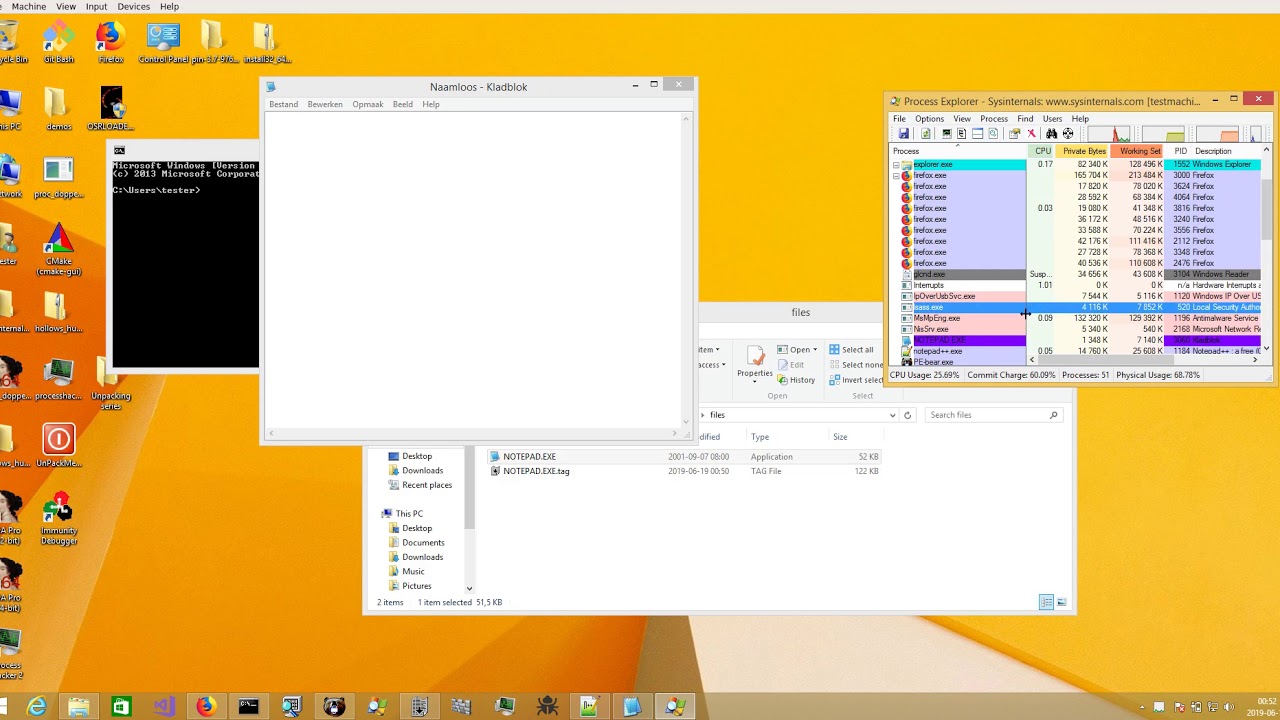Click the Git Bash desktop icon
Screen dimensions: 1280x720
tap(58, 42)
